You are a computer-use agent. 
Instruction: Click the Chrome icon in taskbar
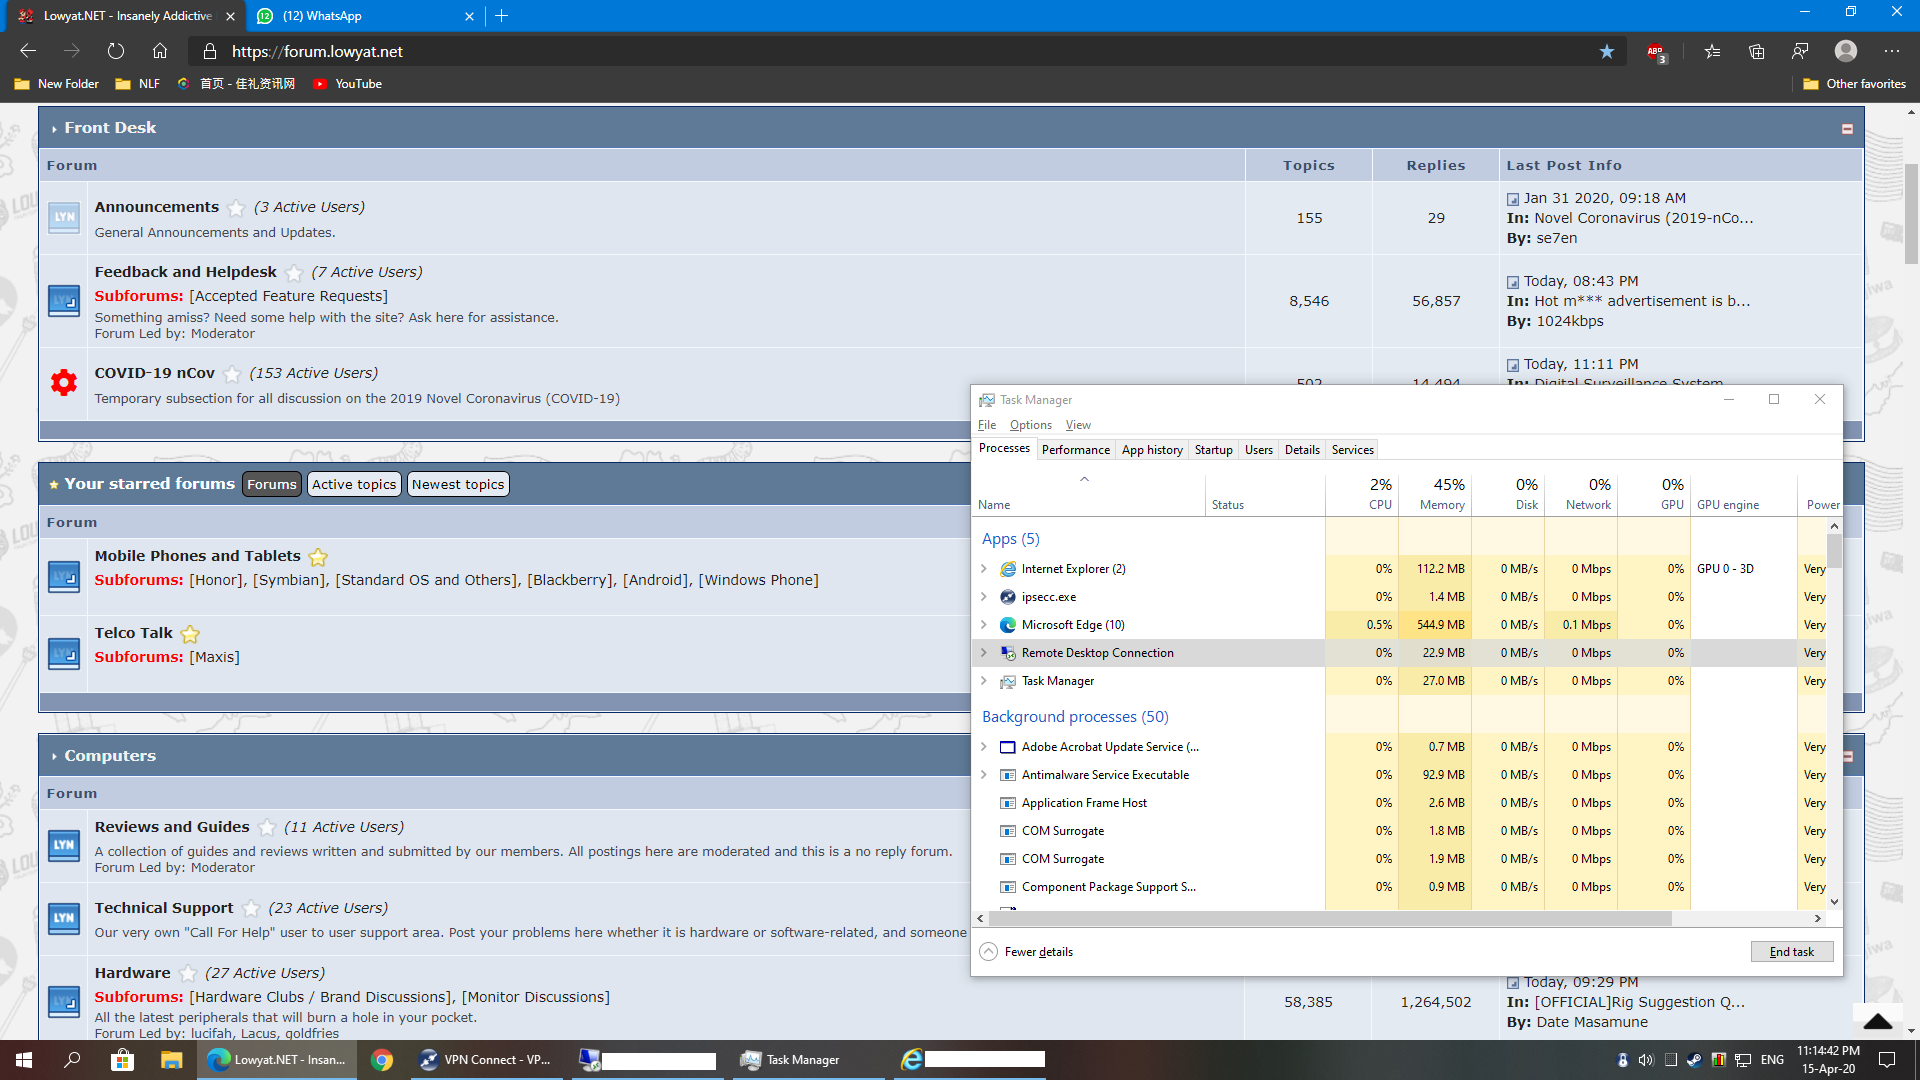[x=382, y=1060]
